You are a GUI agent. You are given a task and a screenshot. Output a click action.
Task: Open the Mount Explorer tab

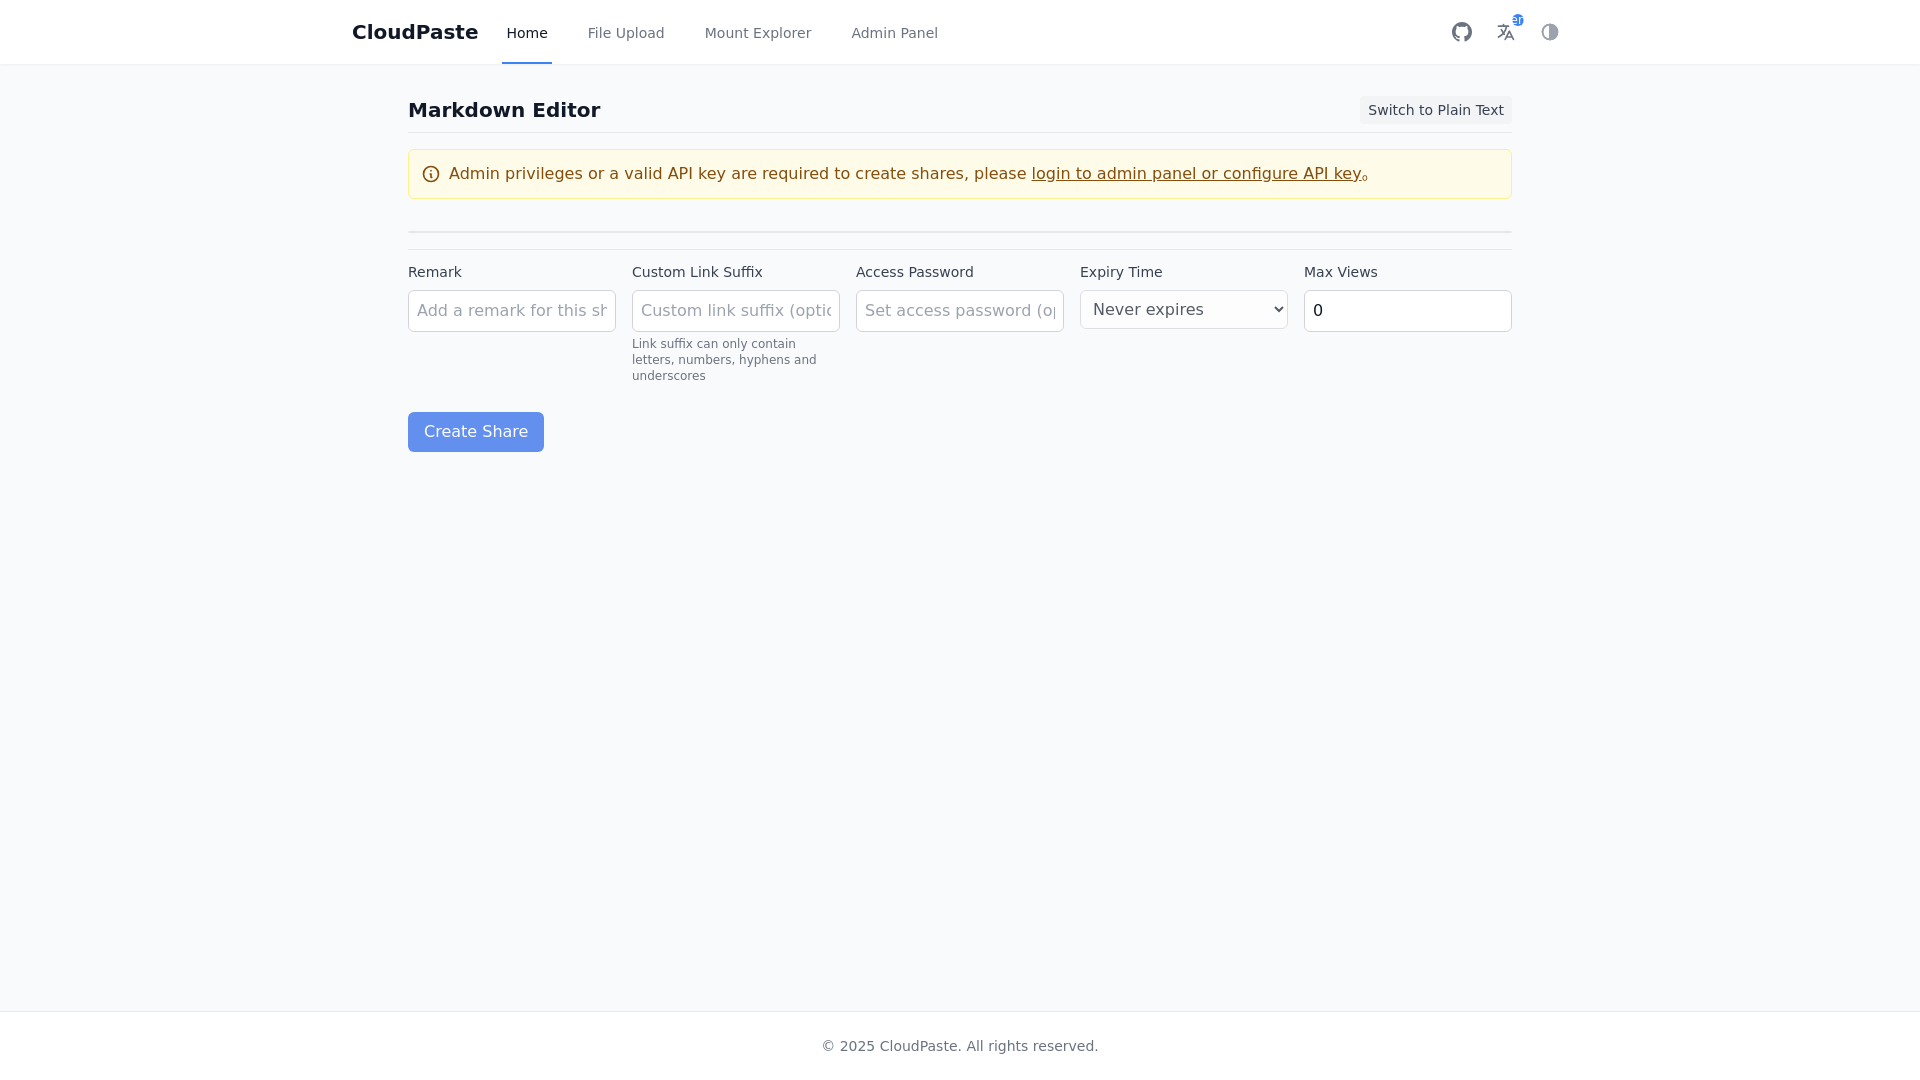coord(758,33)
